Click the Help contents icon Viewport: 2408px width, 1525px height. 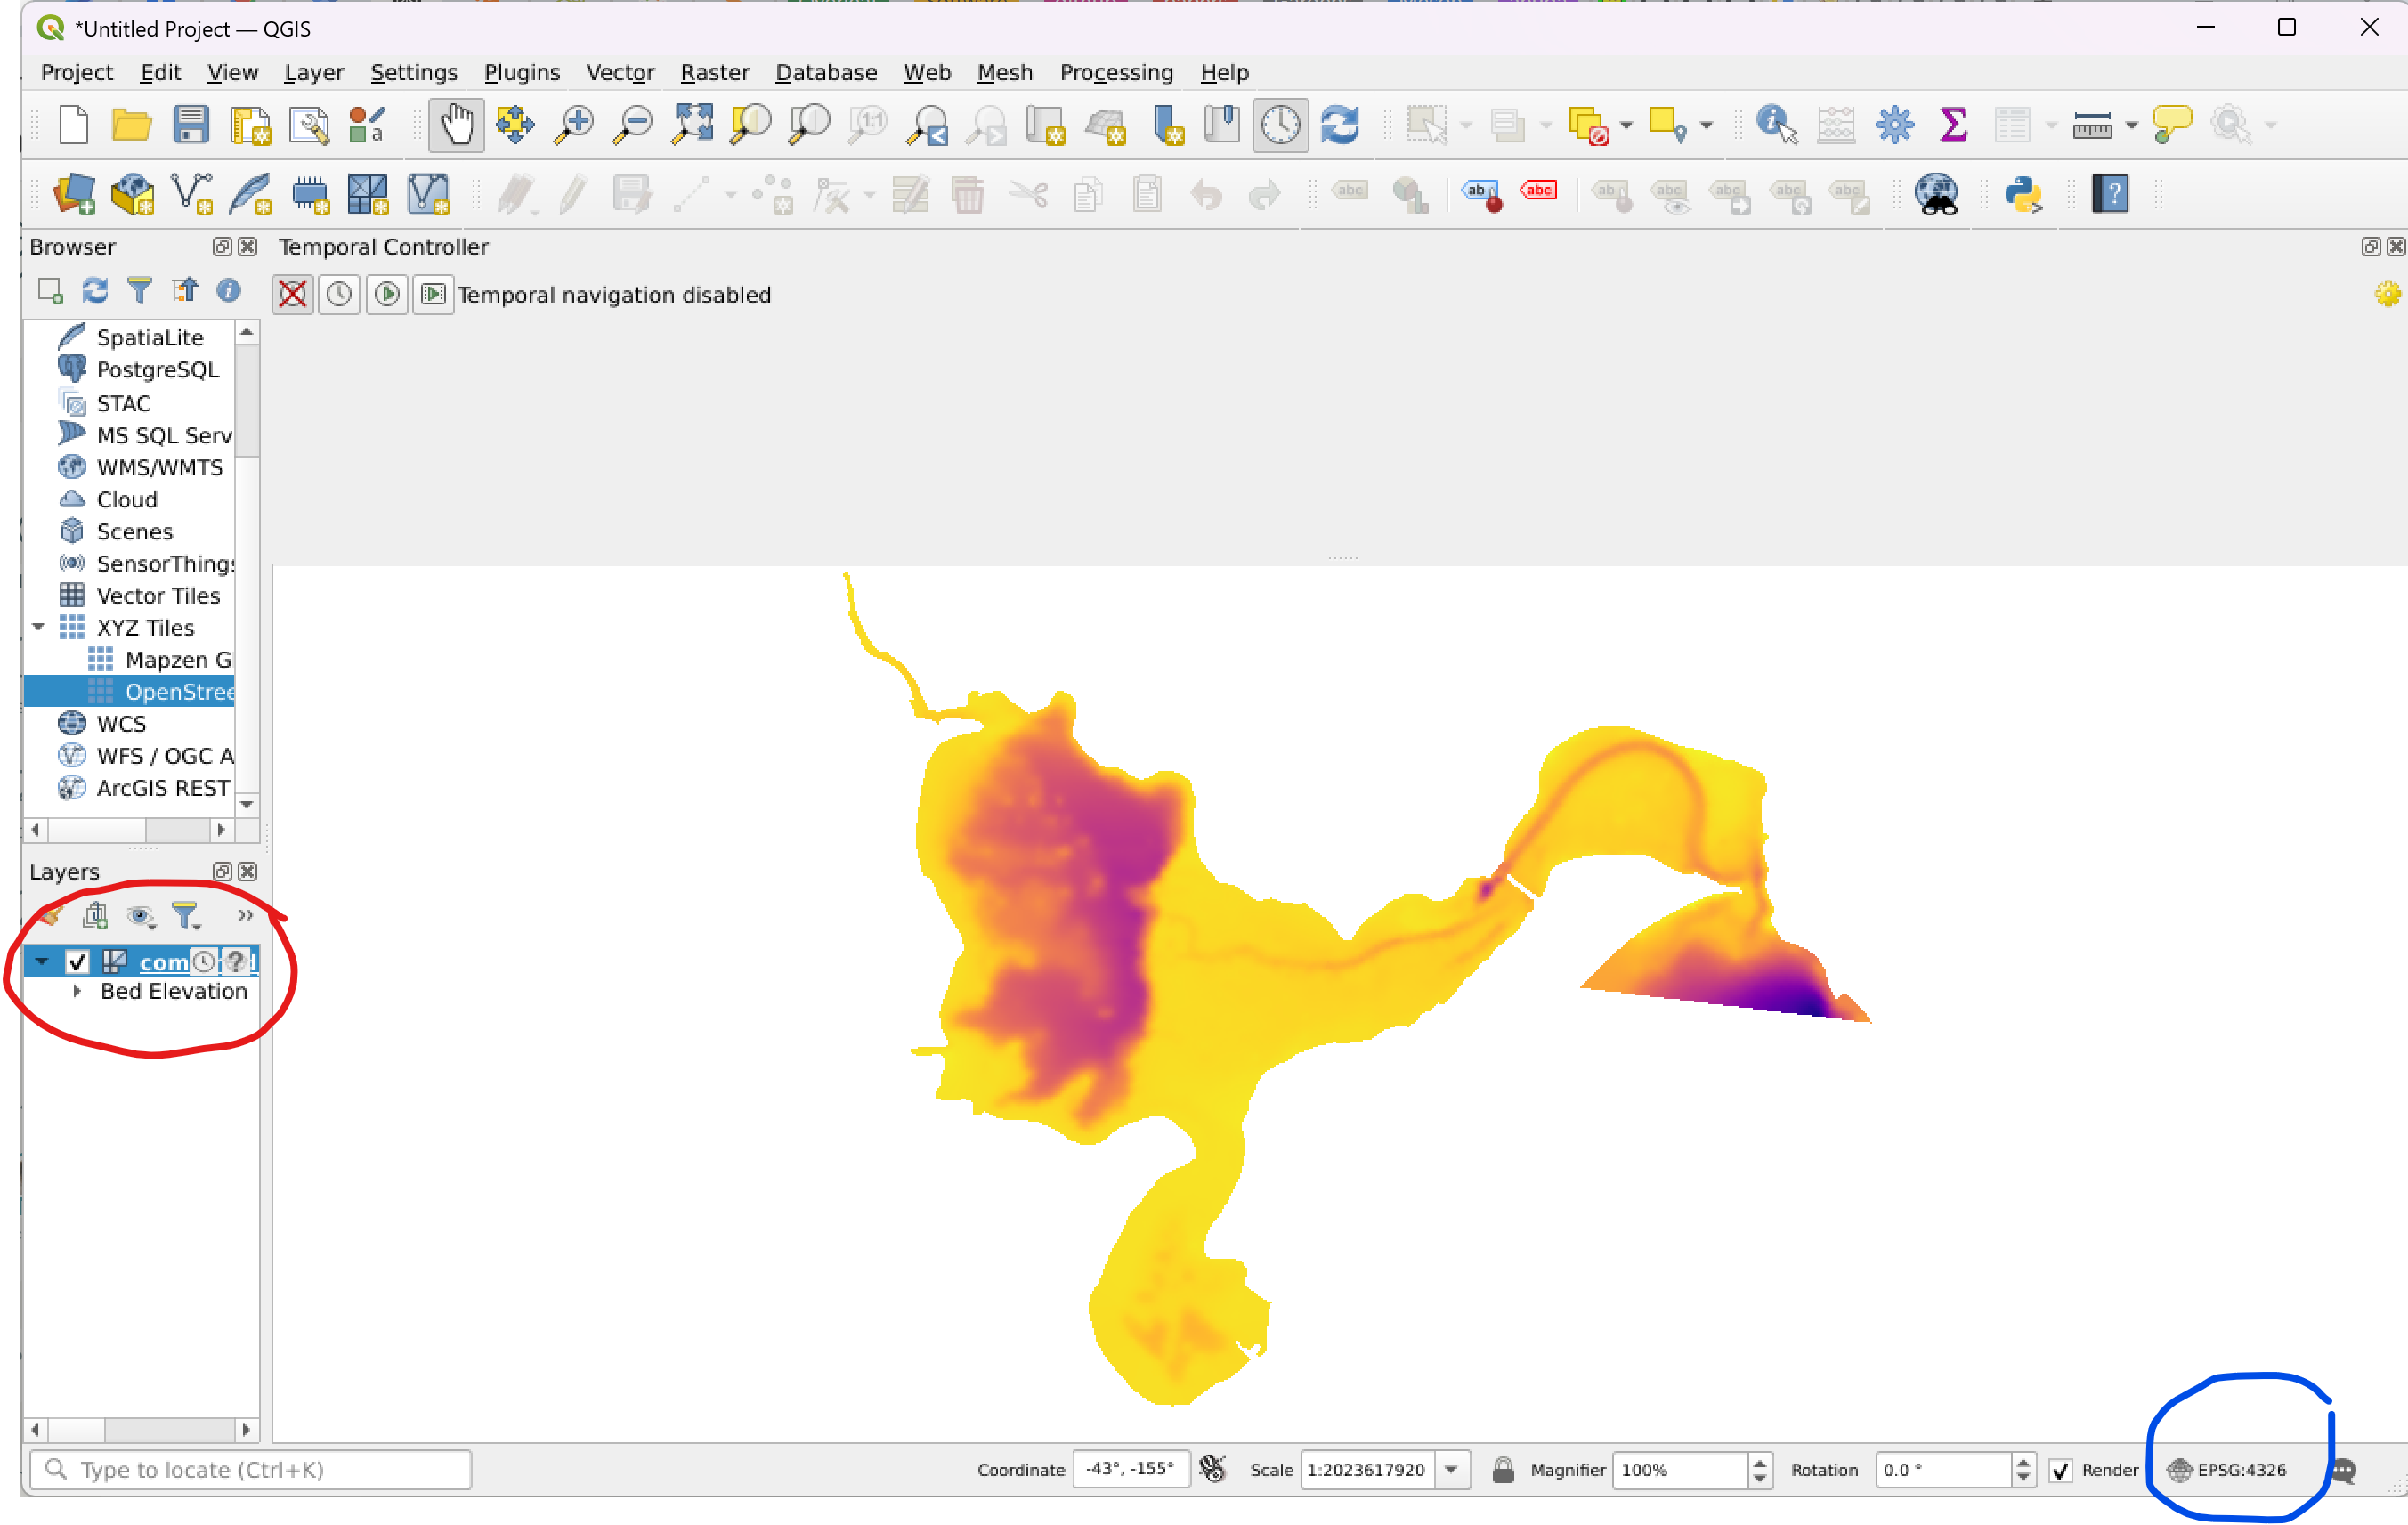click(x=2110, y=194)
